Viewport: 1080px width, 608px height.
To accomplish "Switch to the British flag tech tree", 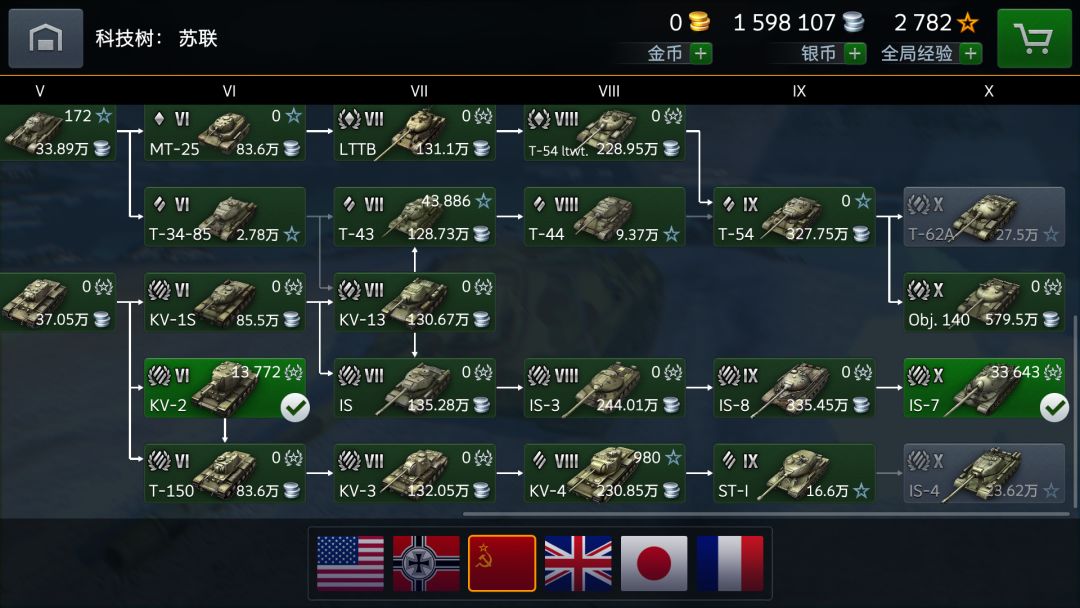I will click(x=578, y=563).
